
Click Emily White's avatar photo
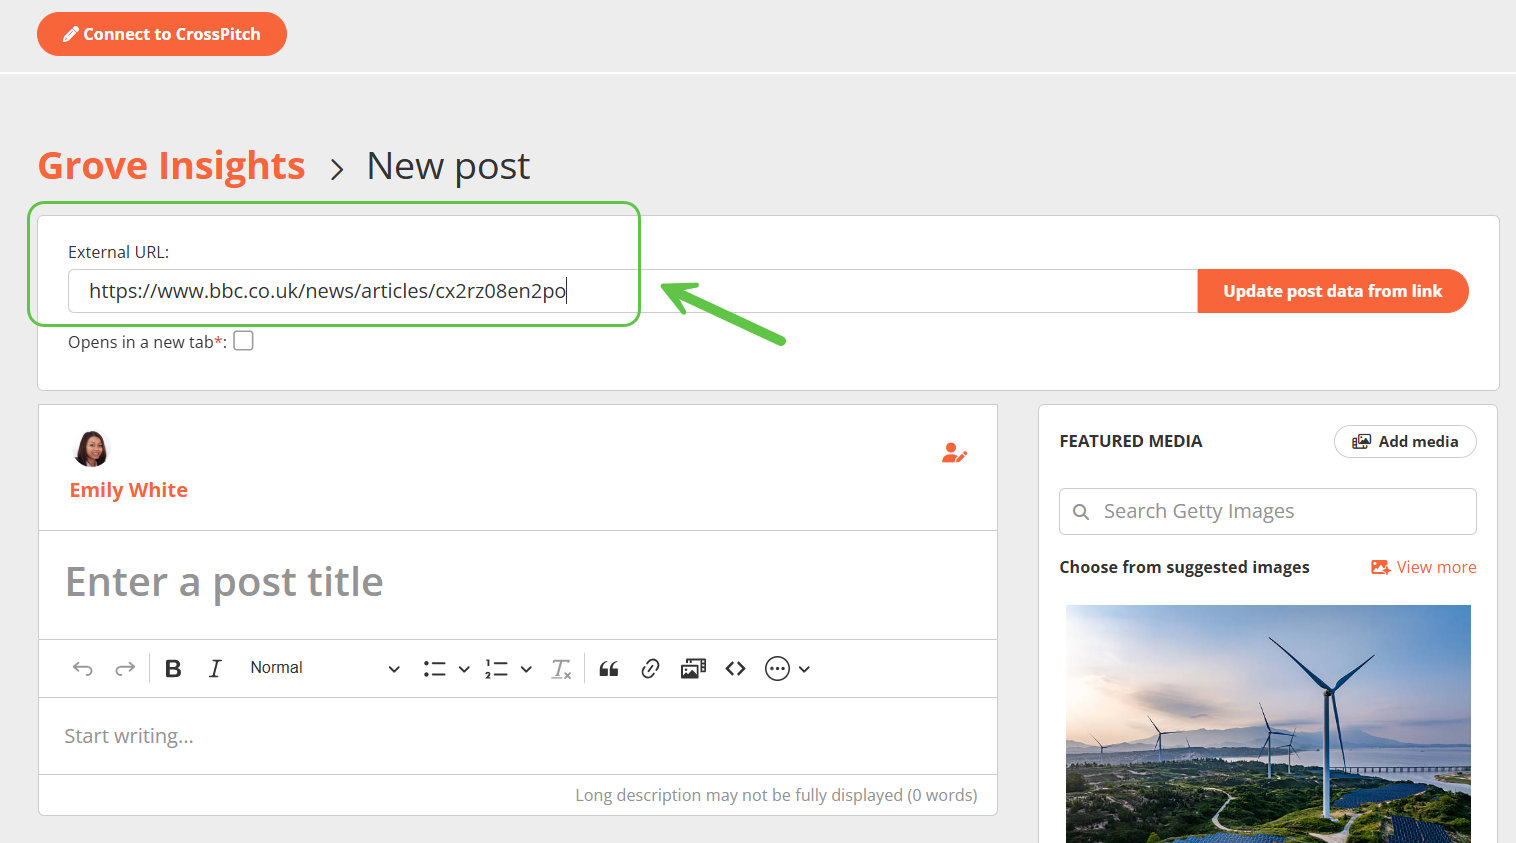pyautogui.click(x=91, y=449)
